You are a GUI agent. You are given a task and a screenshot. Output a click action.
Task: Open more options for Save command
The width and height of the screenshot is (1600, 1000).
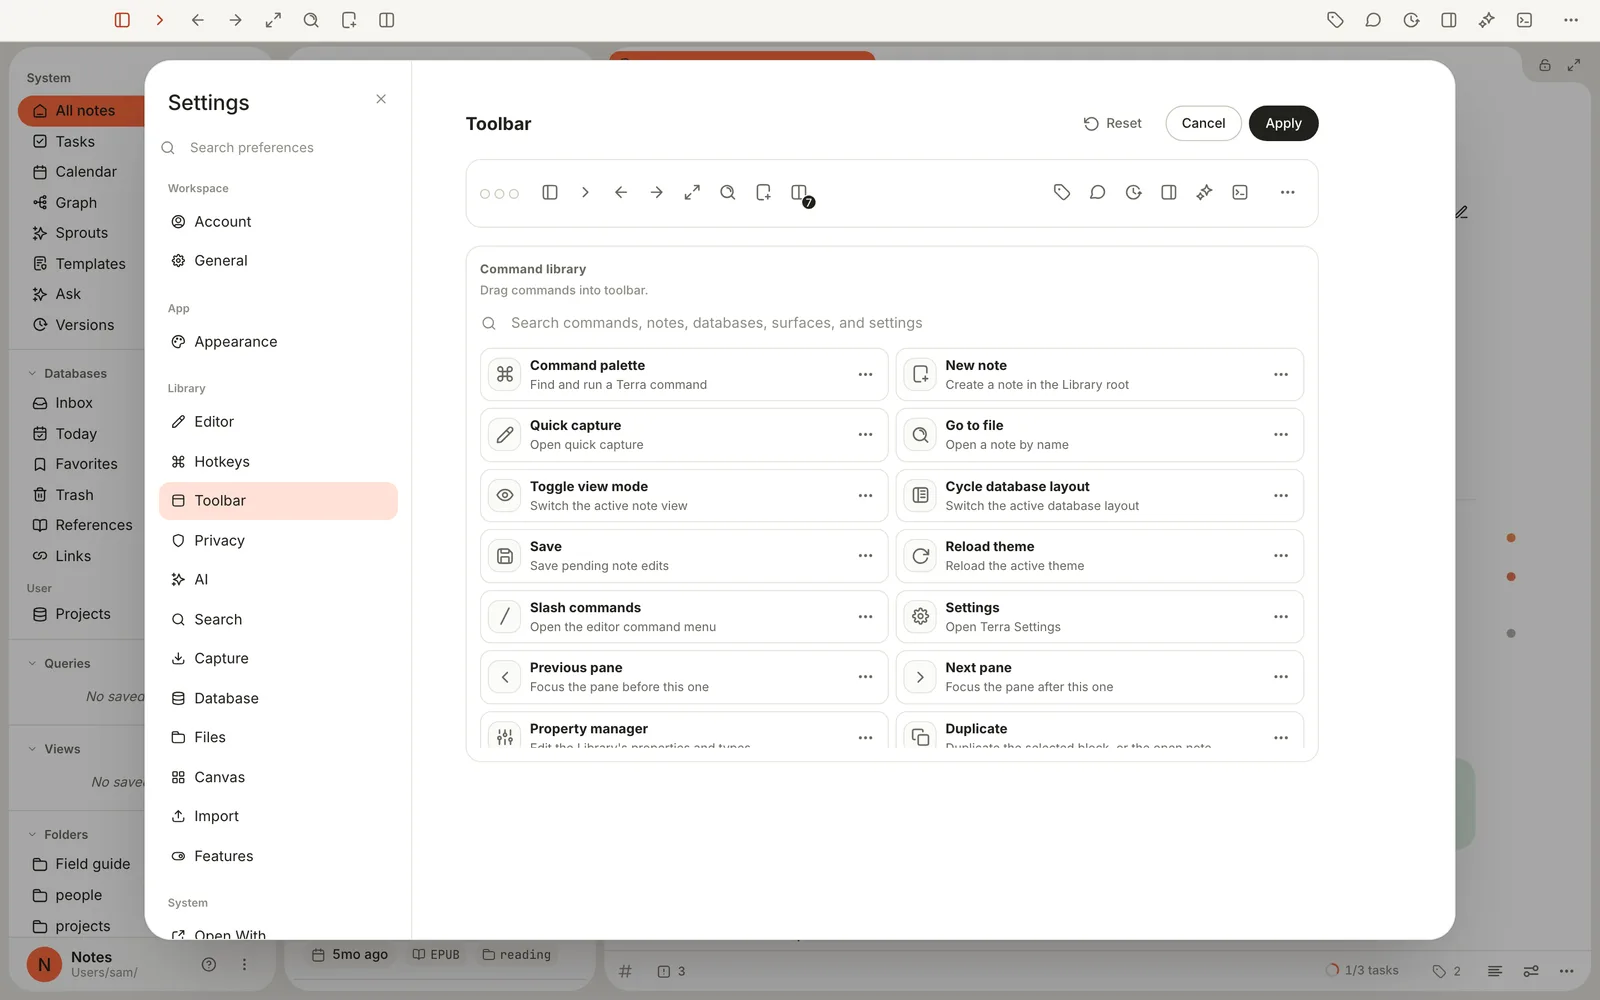(865, 556)
